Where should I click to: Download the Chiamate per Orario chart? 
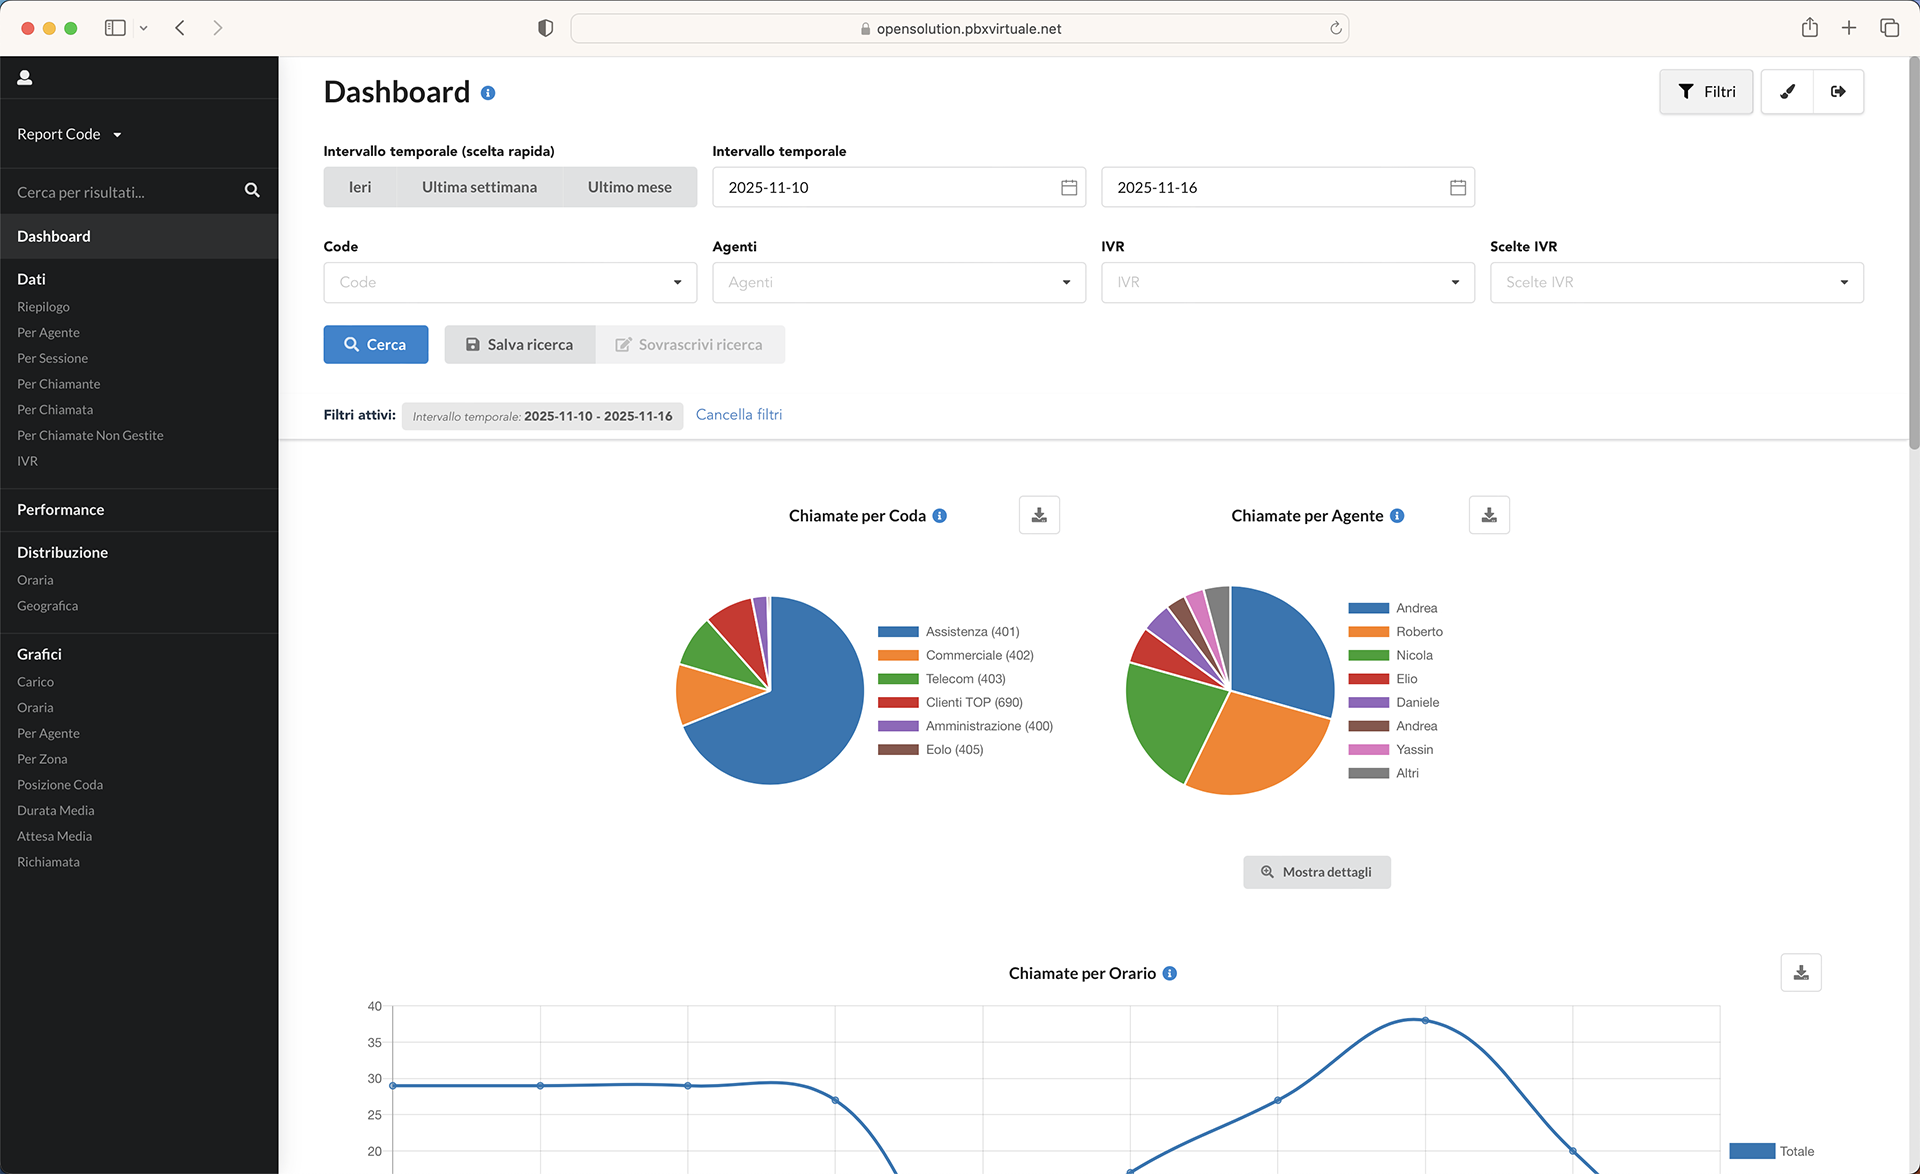point(1801,972)
